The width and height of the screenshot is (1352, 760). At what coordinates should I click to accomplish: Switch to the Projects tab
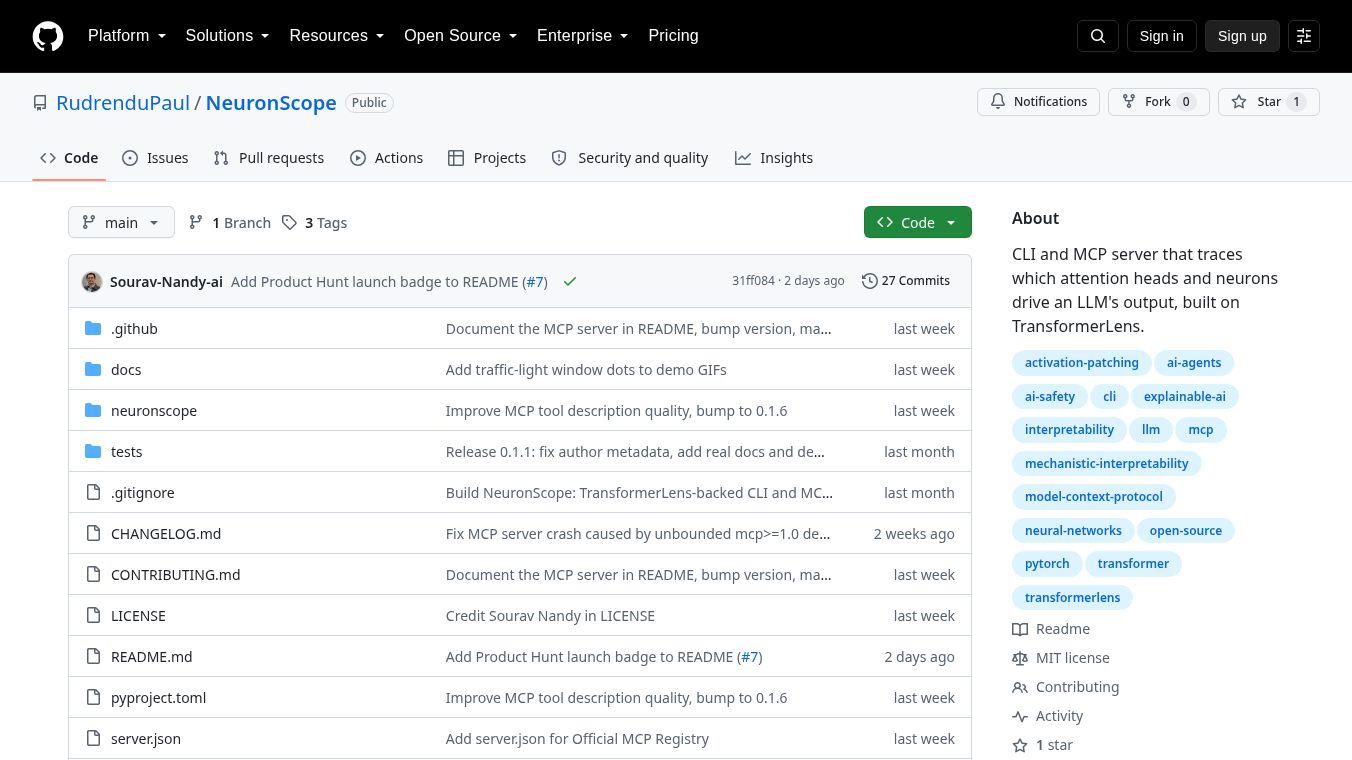tap(487, 158)
